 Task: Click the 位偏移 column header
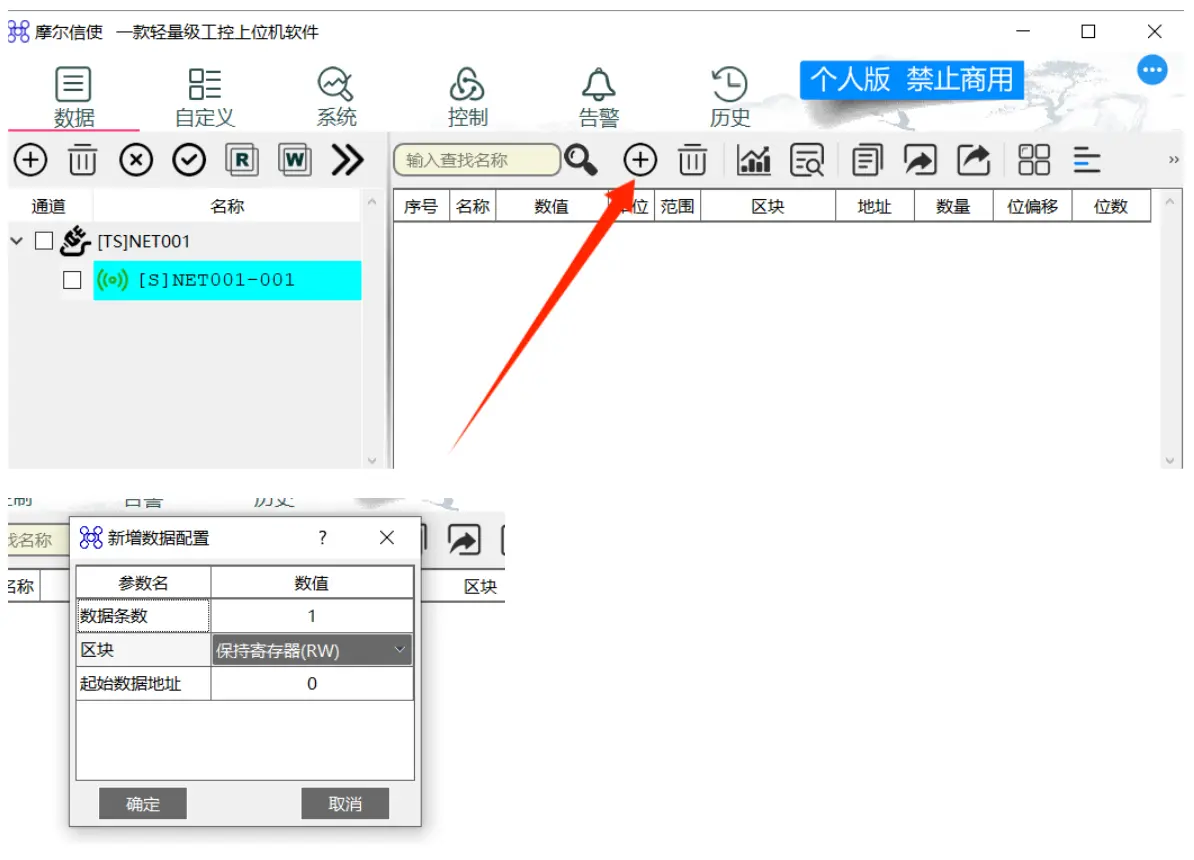(1033, 206)
